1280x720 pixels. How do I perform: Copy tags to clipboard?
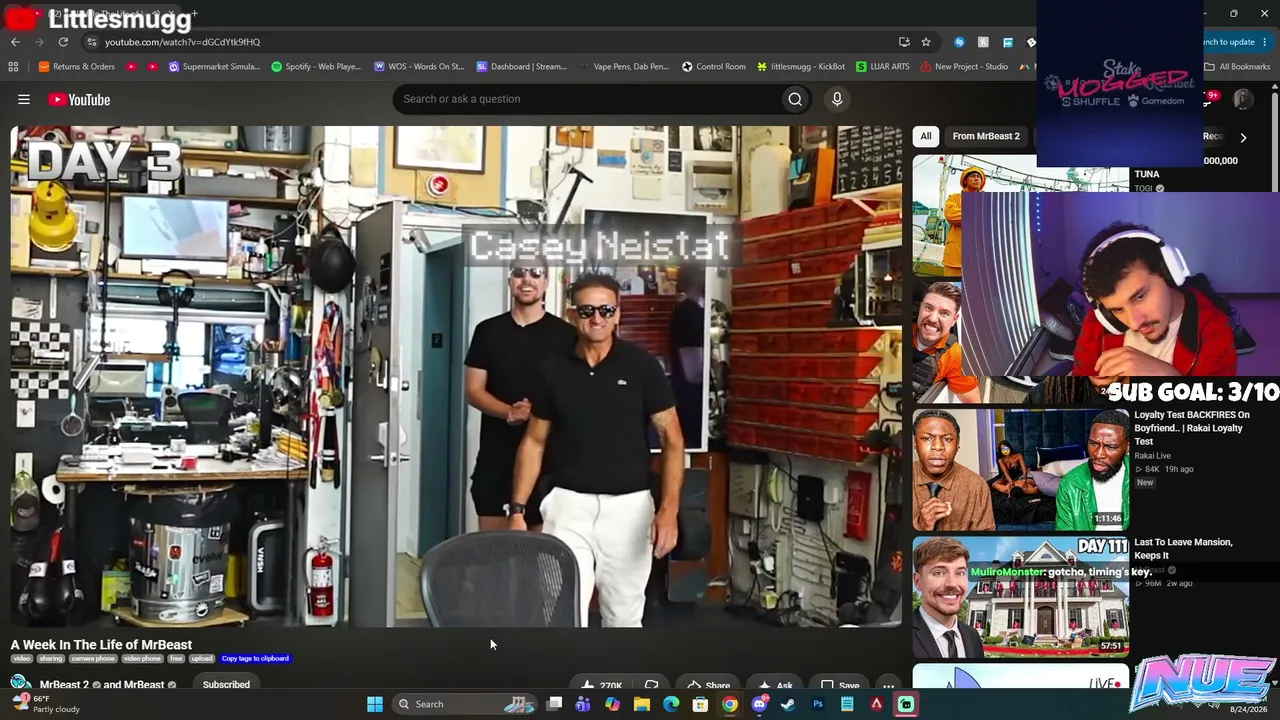point(255,659)
